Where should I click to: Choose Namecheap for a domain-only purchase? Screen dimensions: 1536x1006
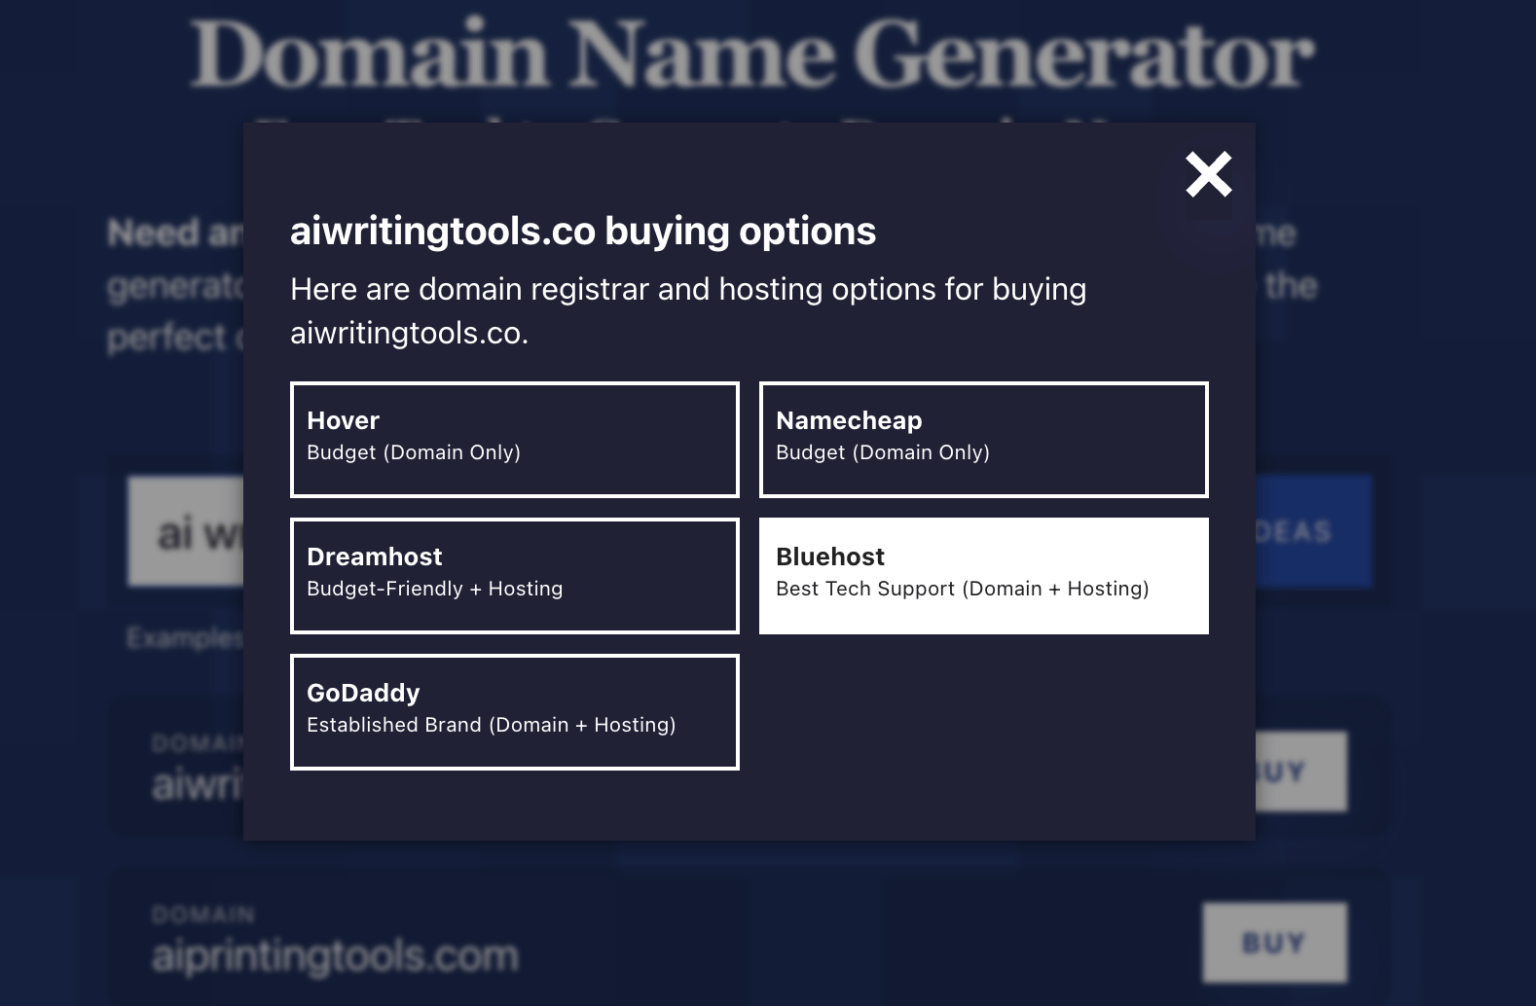(x=983, y=438)
